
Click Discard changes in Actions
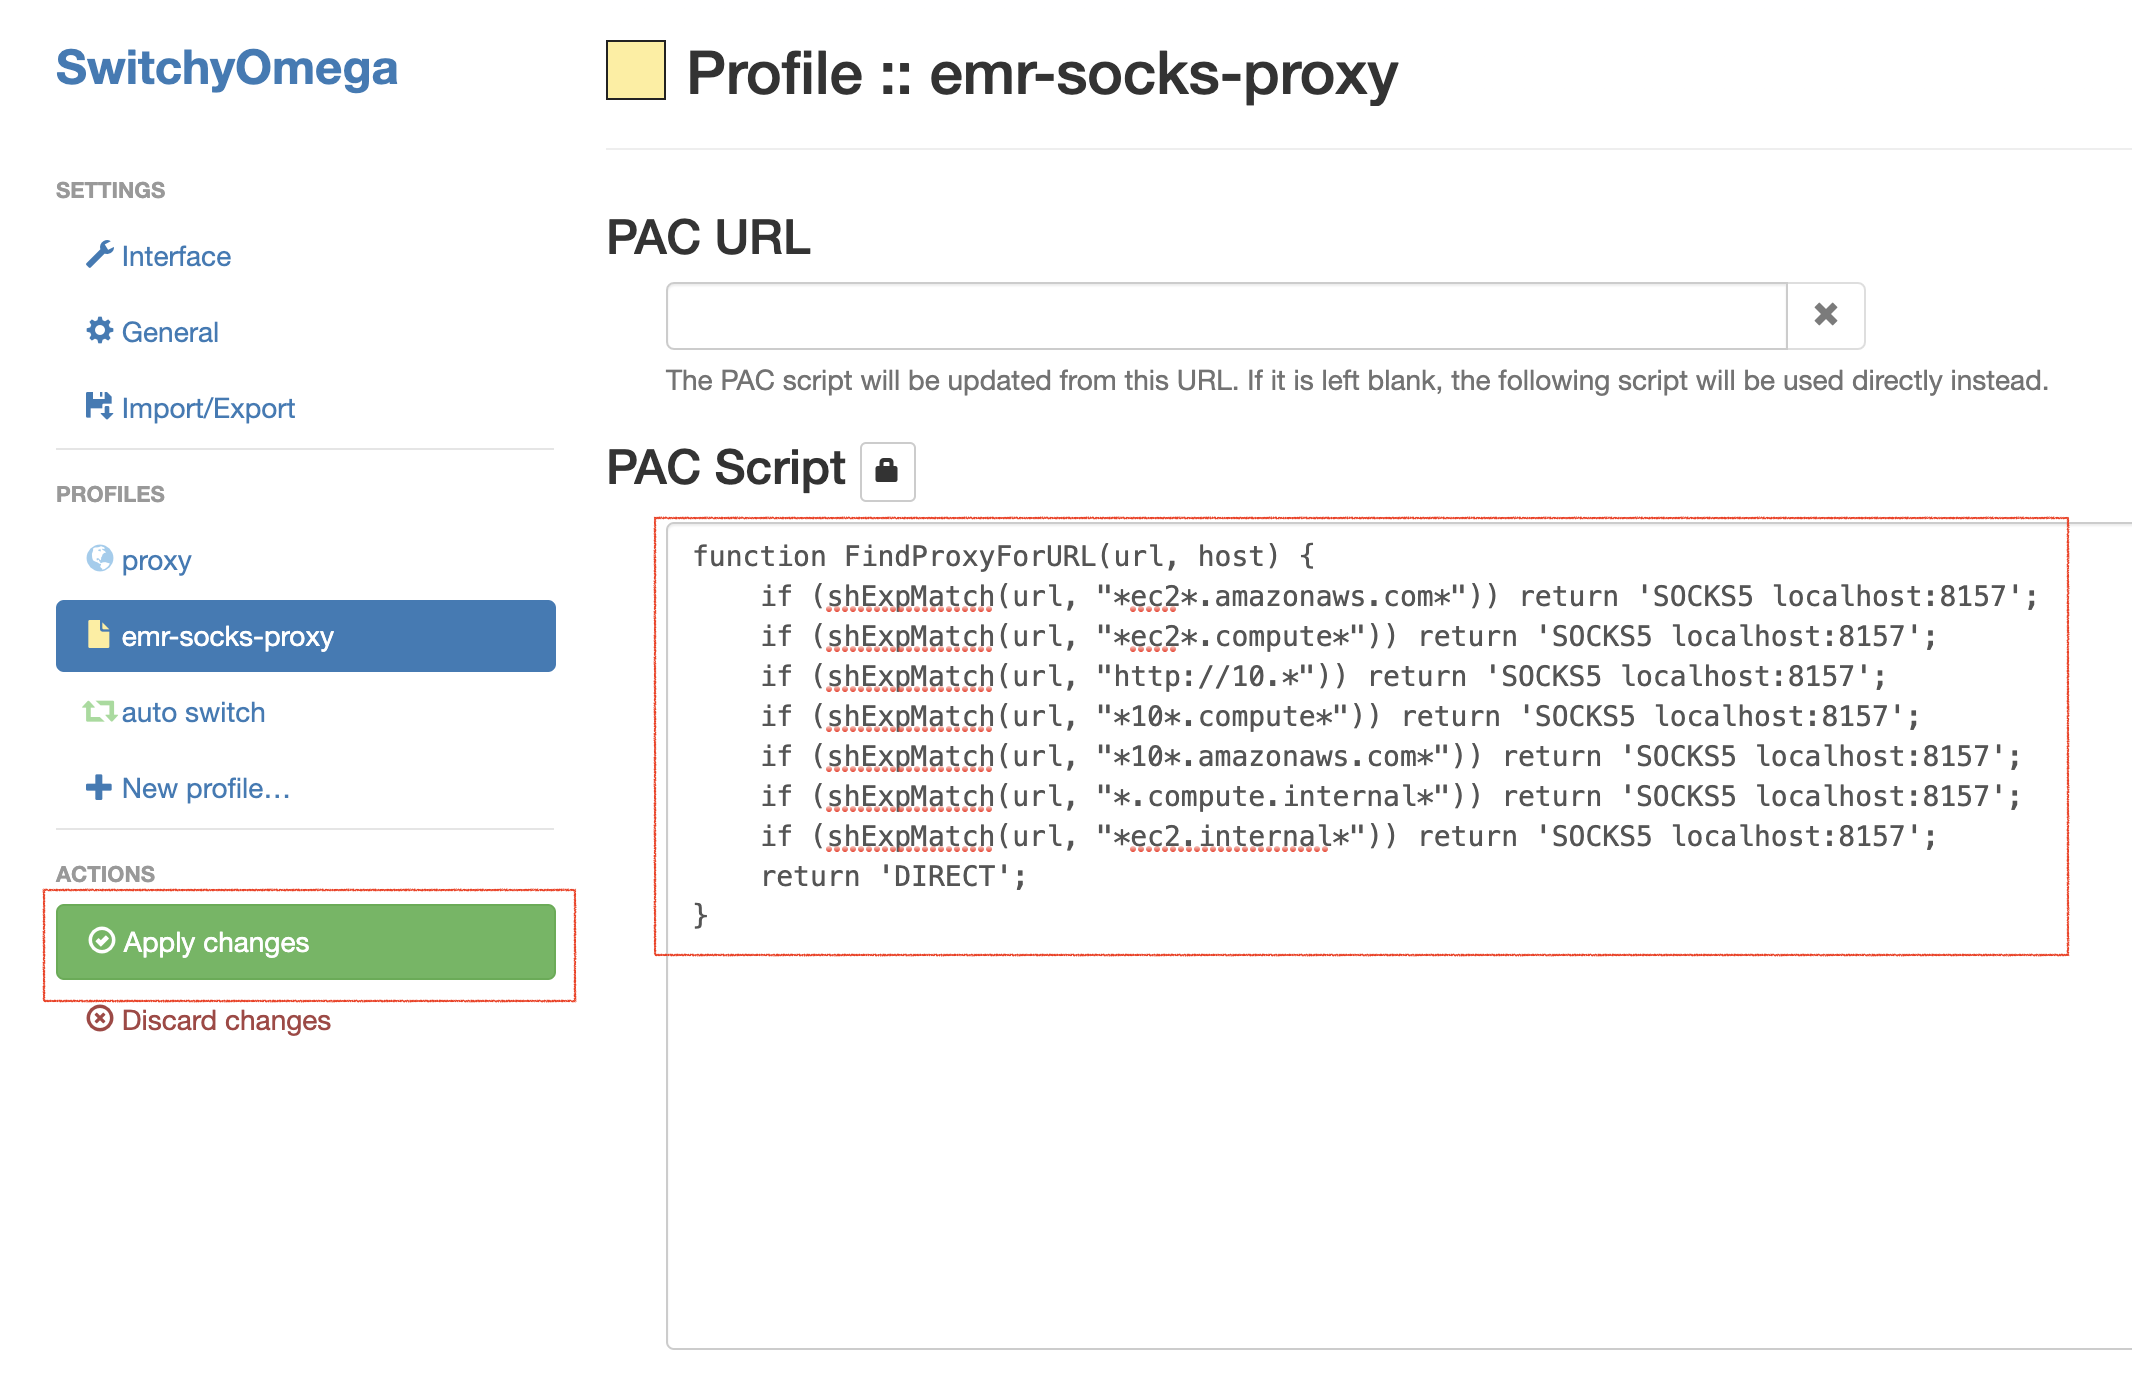click(224, 1019)
